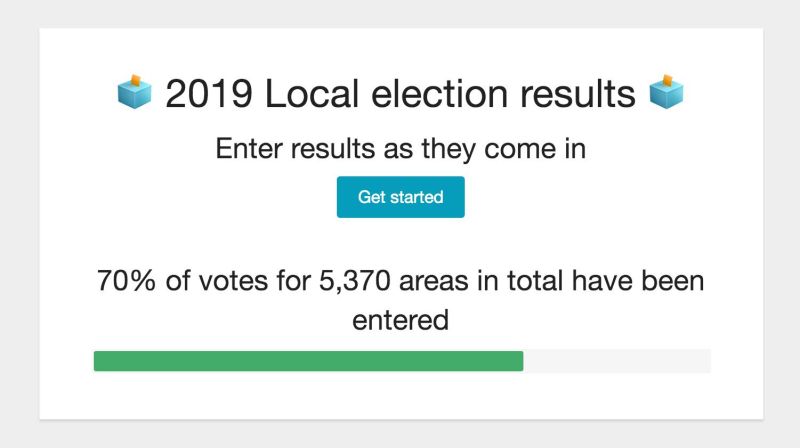Click the "2019 Local election results" heading

[x=400, y=94]
